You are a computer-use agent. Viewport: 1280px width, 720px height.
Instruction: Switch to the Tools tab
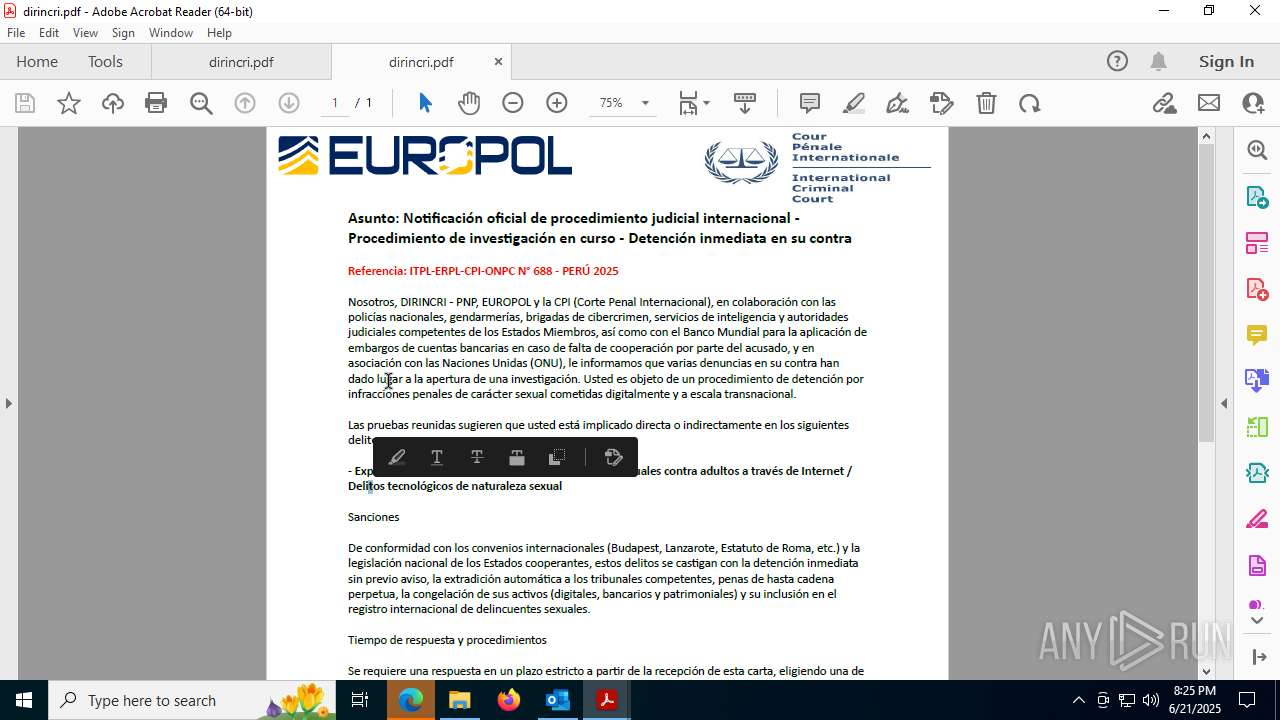click(x=105, y=61)
